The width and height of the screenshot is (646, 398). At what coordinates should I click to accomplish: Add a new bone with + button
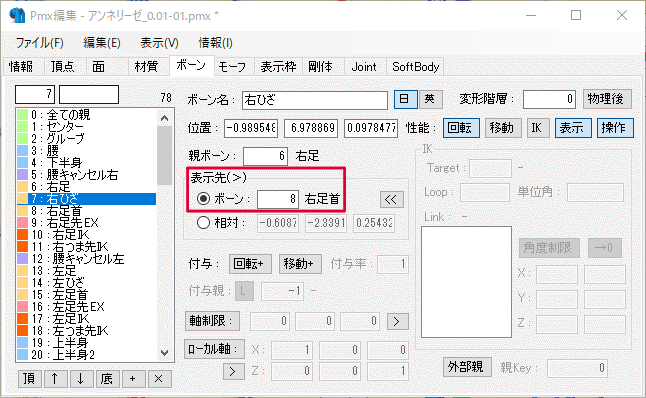[133, 378]
